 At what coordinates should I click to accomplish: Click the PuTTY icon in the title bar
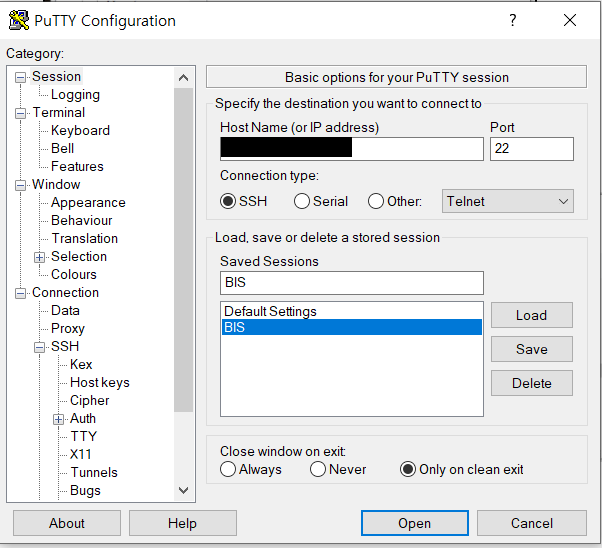18,20
